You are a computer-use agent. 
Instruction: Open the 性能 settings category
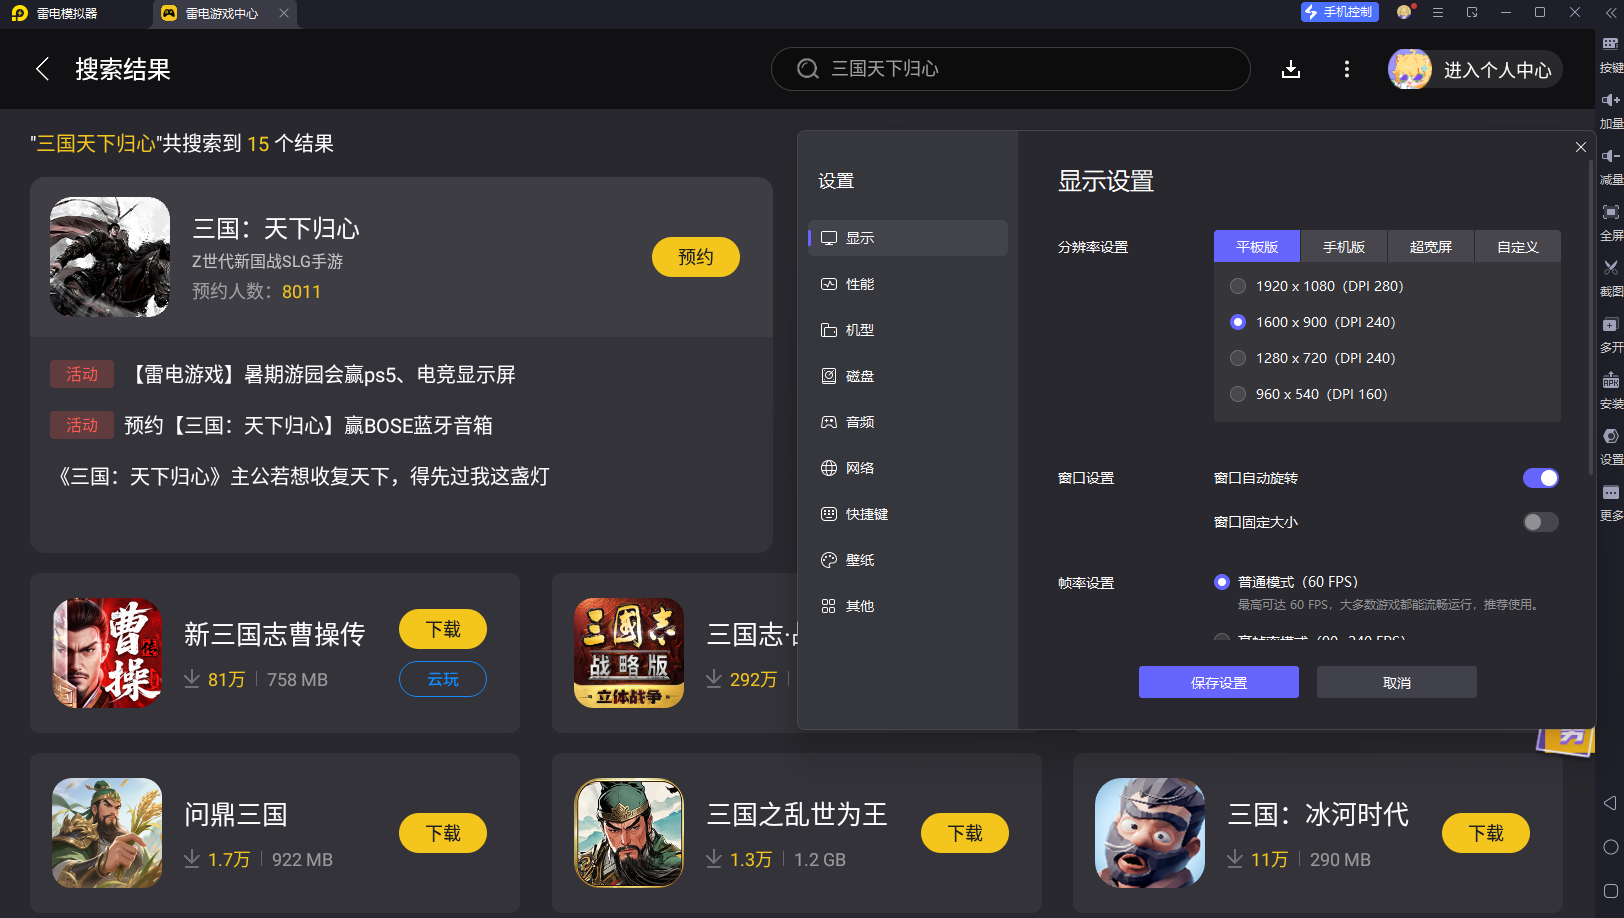(908, 284)
